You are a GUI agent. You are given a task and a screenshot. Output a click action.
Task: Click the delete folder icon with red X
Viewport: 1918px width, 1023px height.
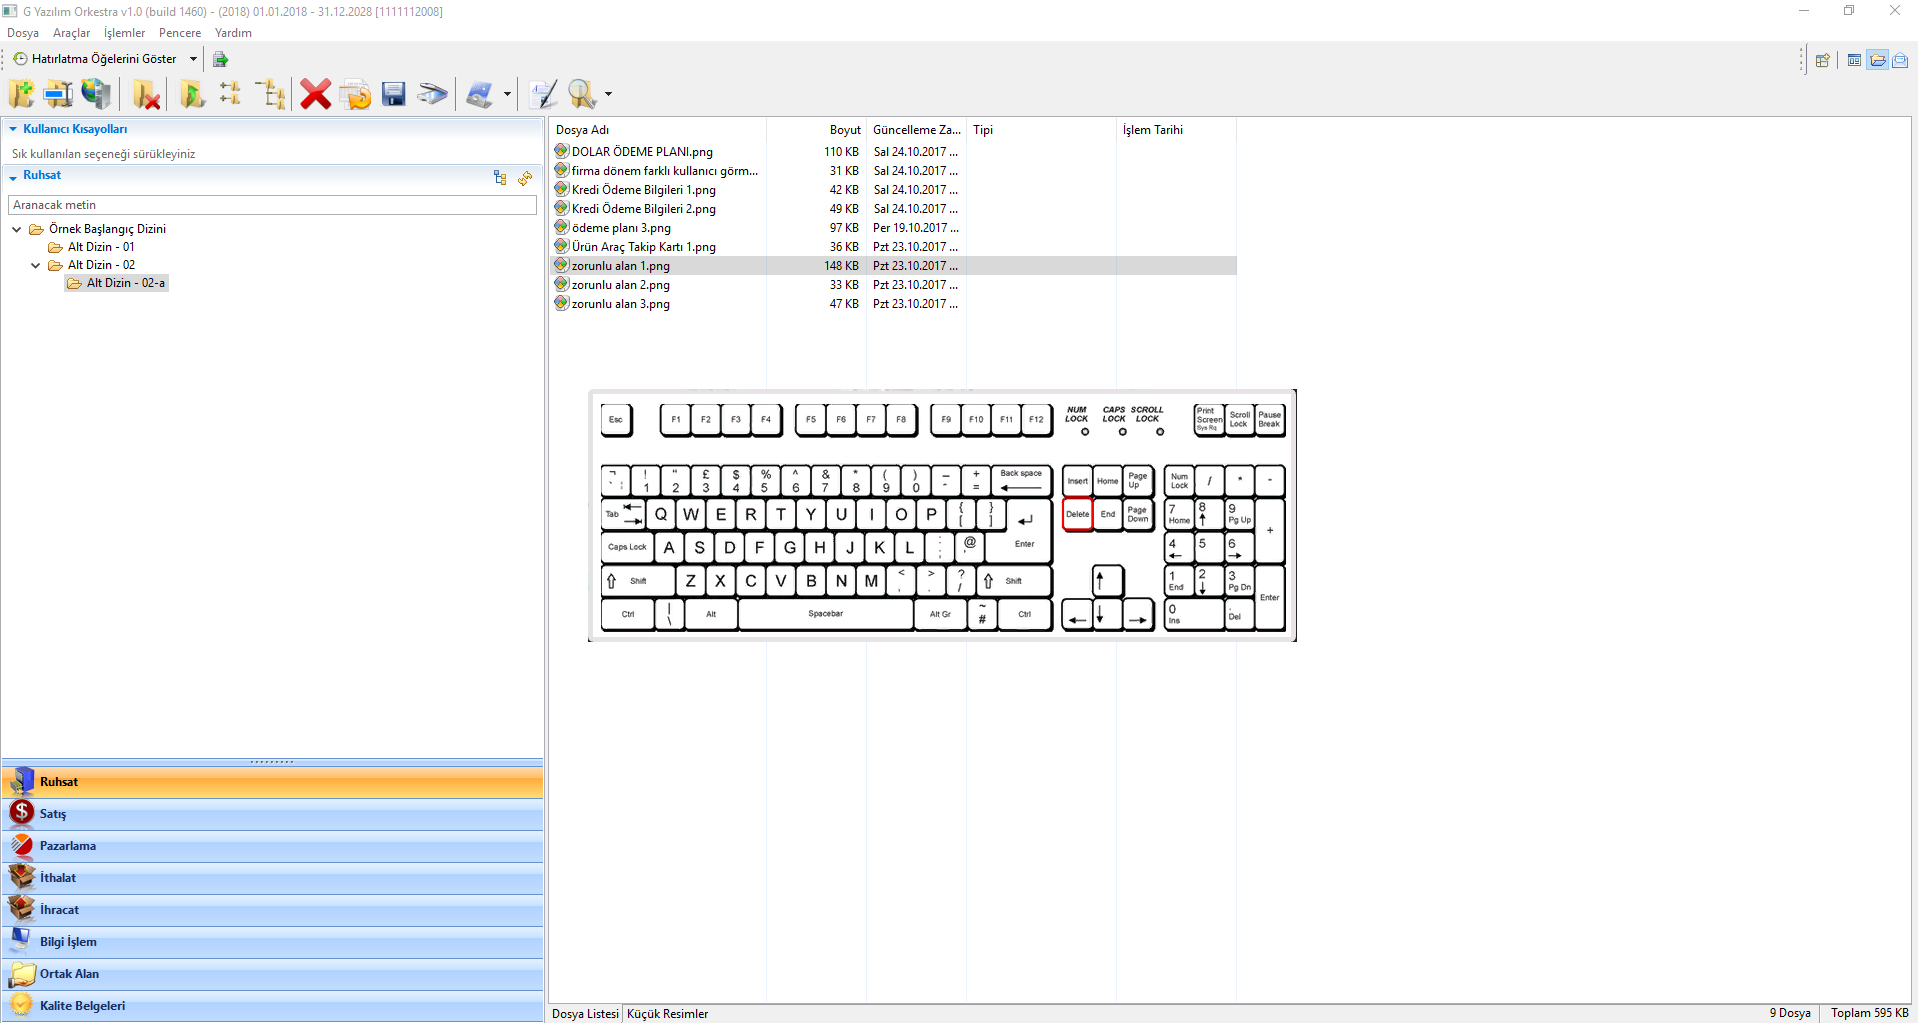[x=147, y=94]
